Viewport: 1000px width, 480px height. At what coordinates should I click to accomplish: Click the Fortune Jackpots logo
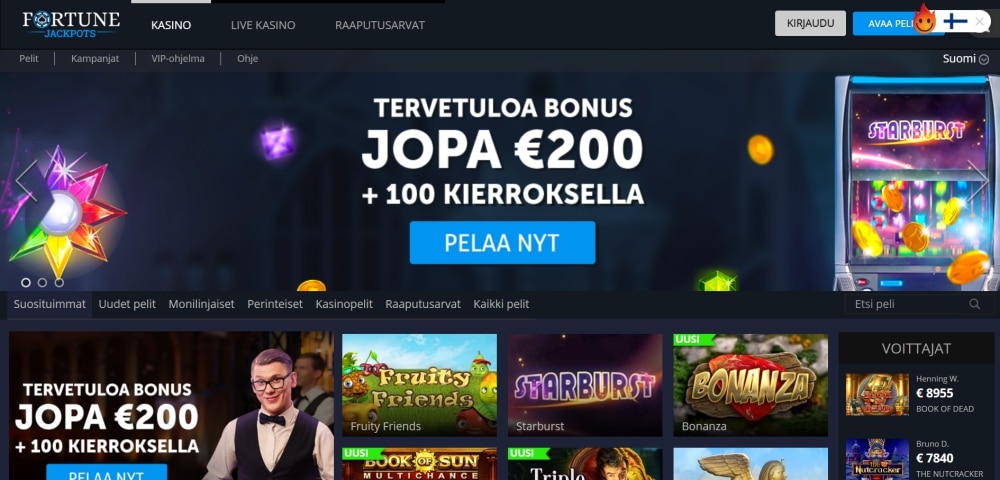(71, 24)
